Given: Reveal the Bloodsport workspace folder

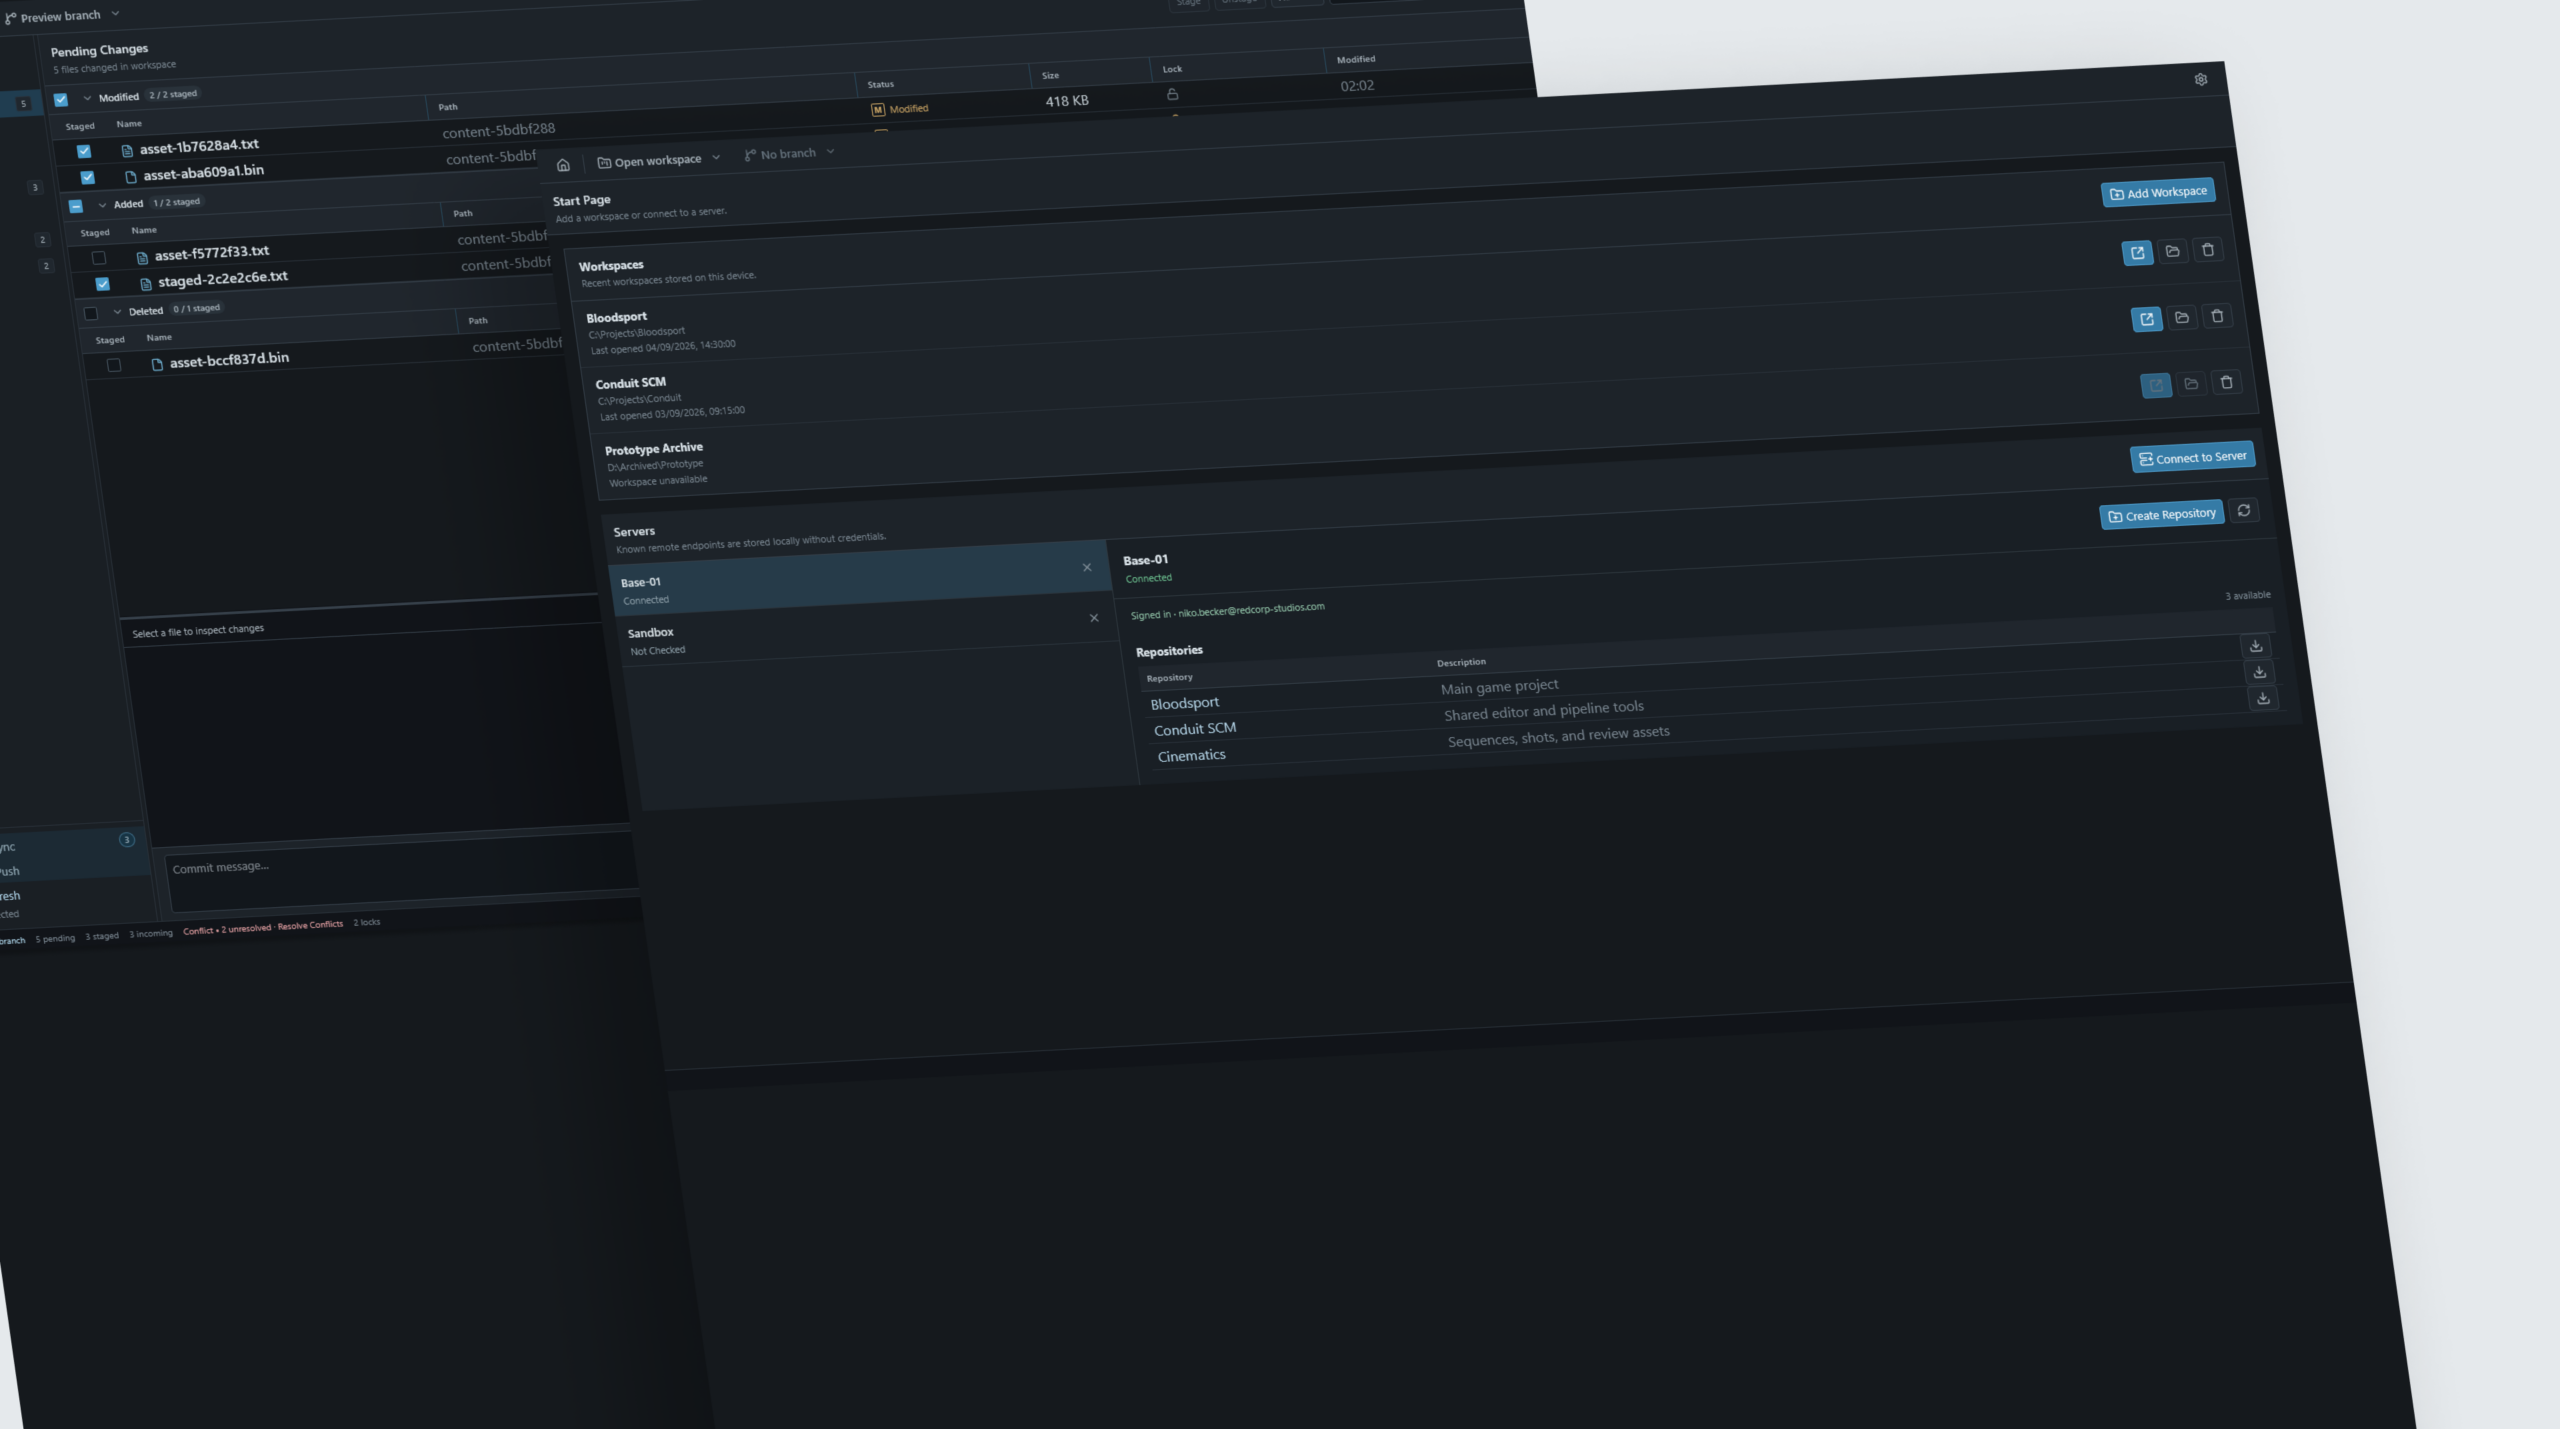Looking at the screenshot, I should tap(2172, 251).
